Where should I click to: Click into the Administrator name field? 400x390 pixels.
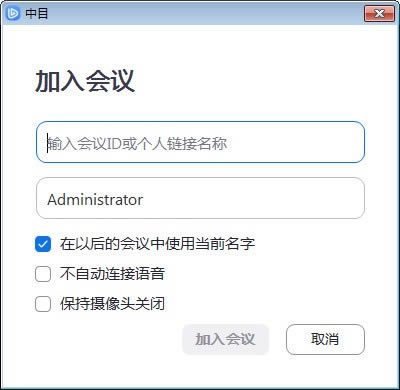(x=200, y=198)
